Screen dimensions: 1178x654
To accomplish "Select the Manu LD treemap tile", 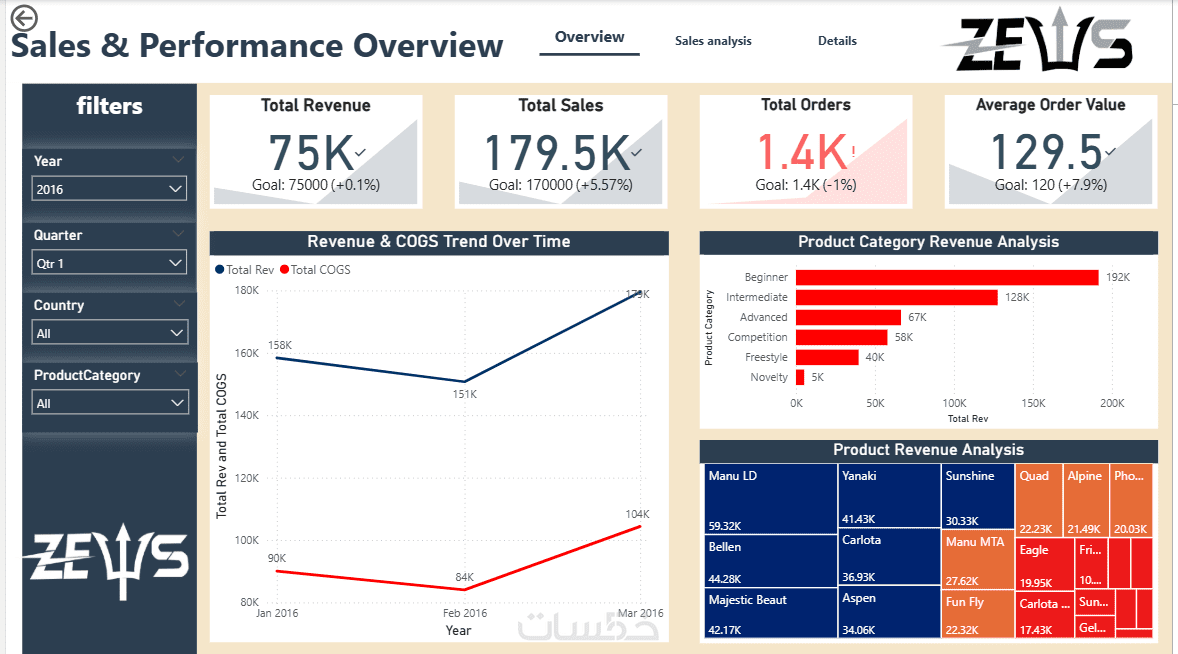I will [771, 499].
